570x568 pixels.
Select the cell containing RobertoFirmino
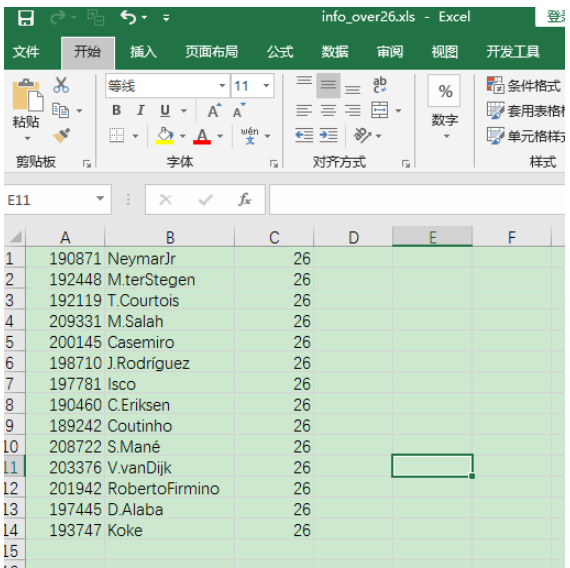coord(169,488)
